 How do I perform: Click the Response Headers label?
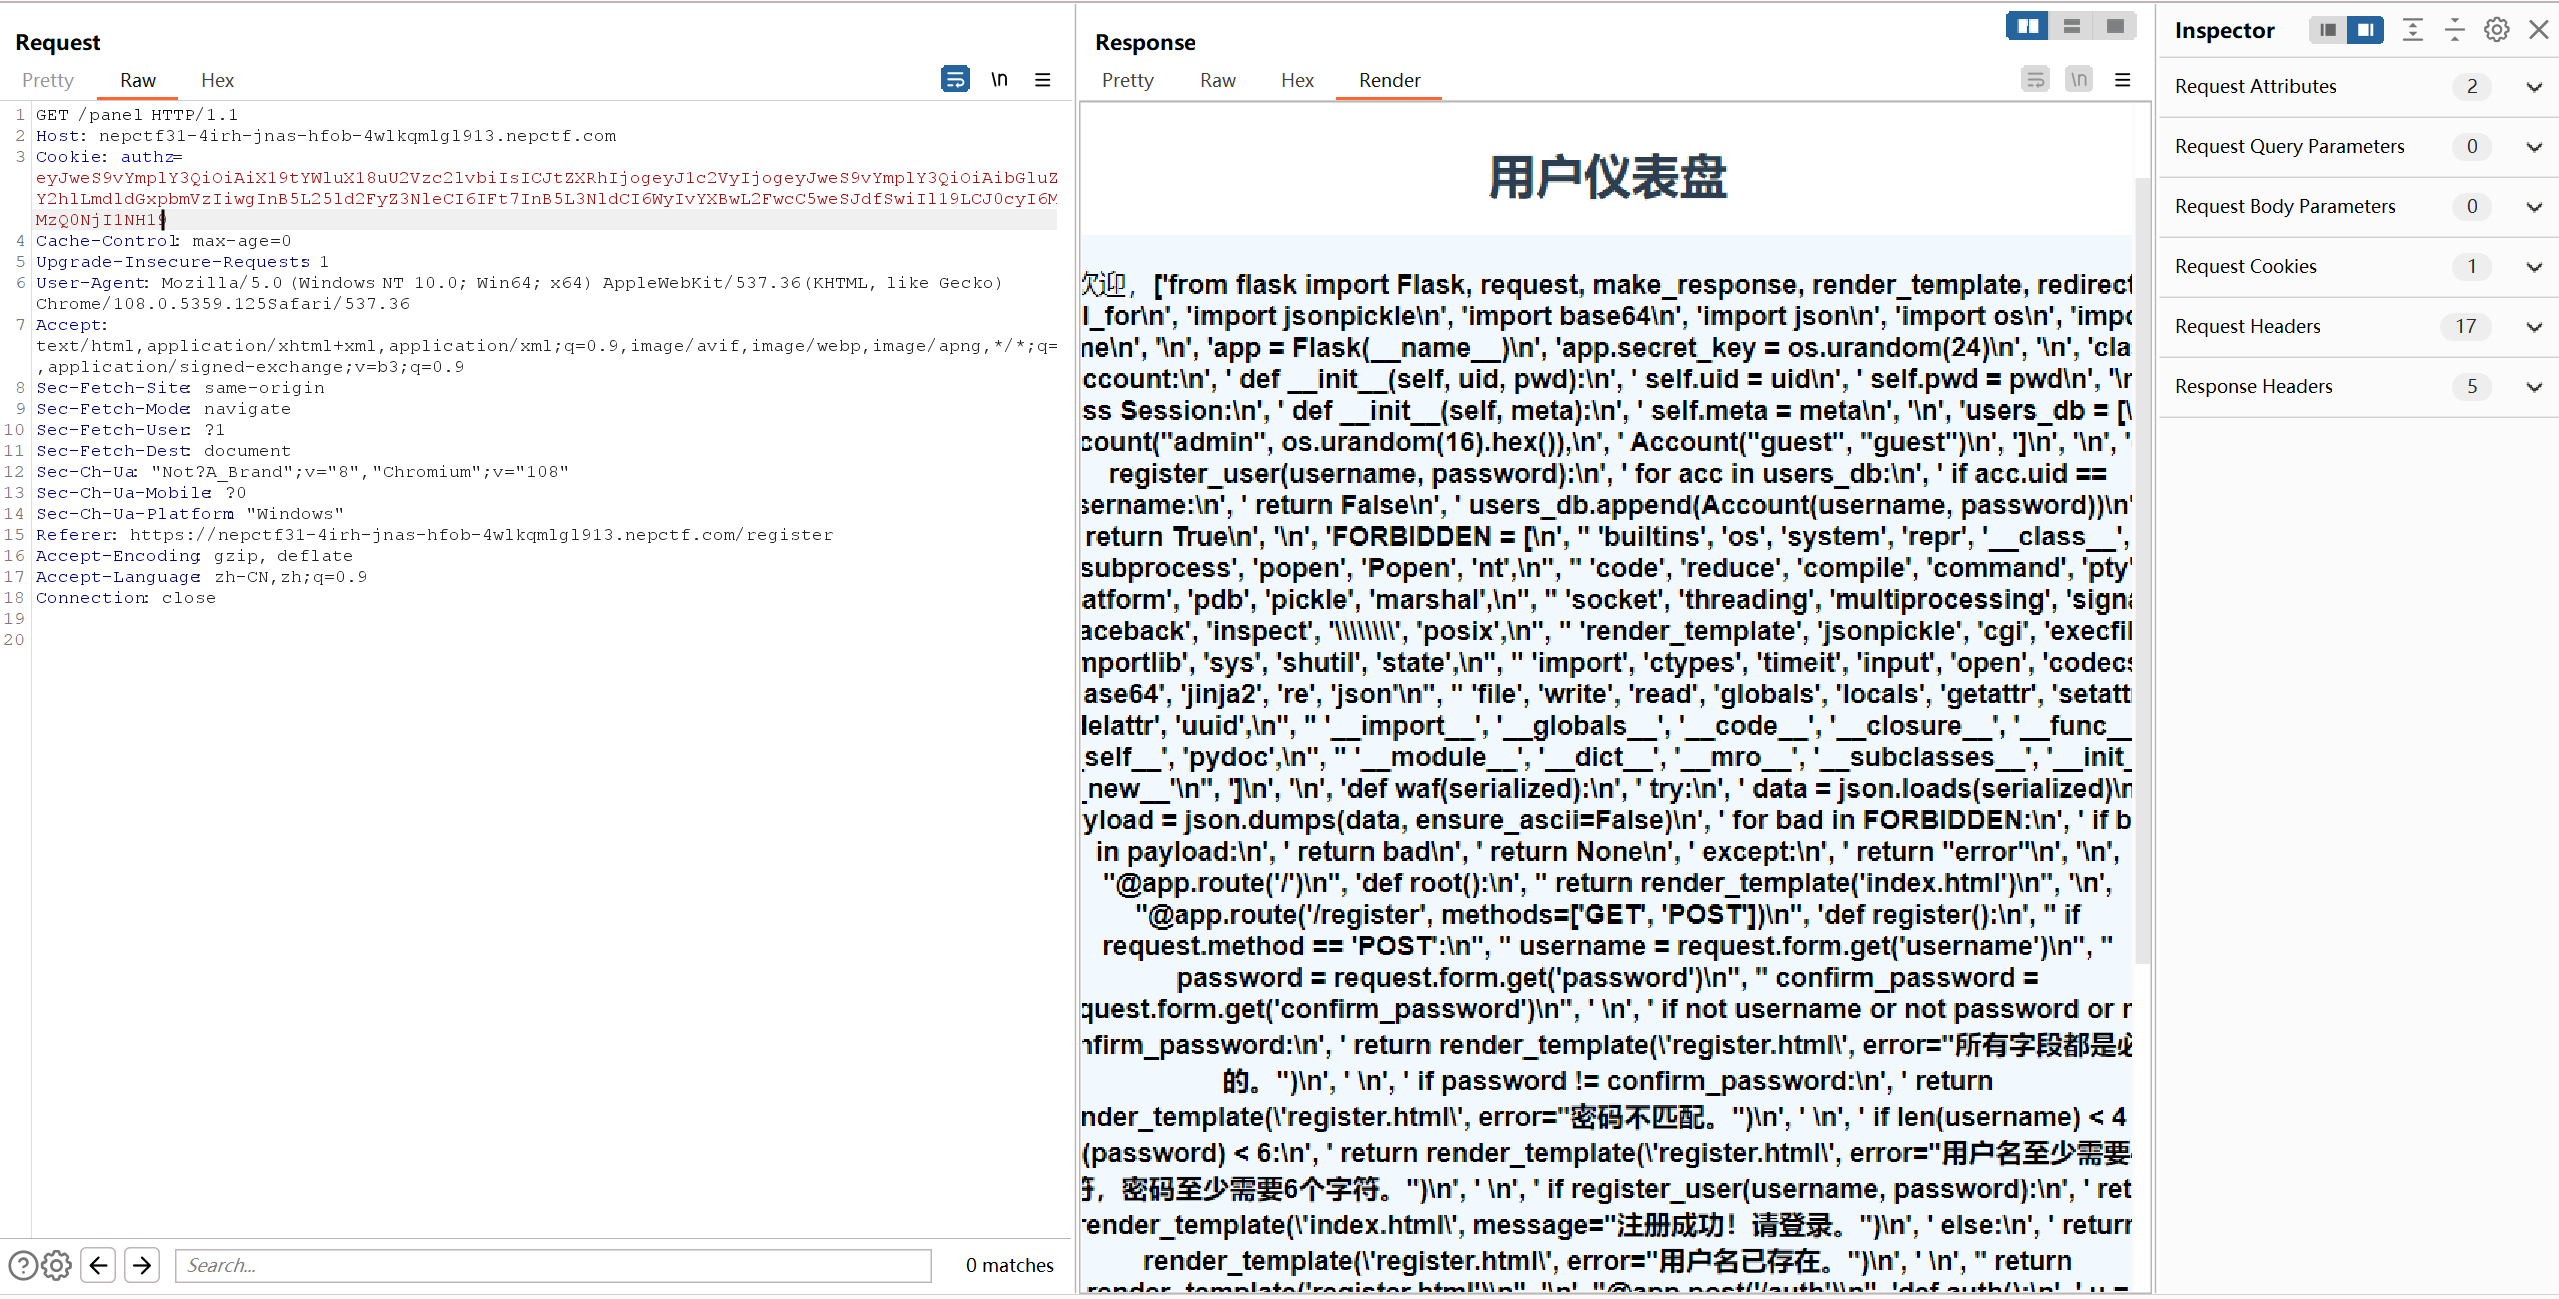click(x=2253, y=387)
